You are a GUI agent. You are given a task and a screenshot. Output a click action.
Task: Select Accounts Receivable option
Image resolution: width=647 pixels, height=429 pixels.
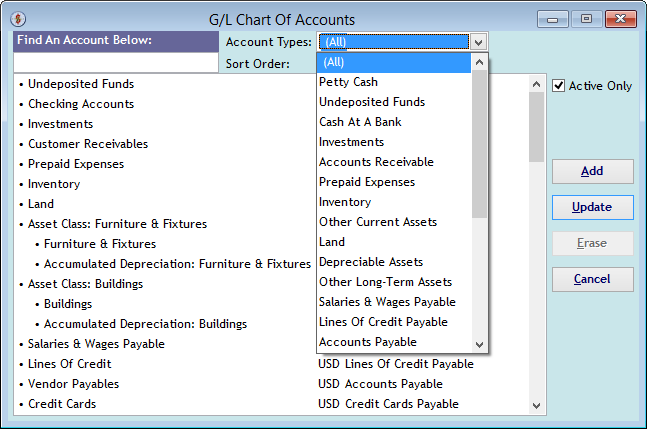pyautogui.click(x=394, y=162)
